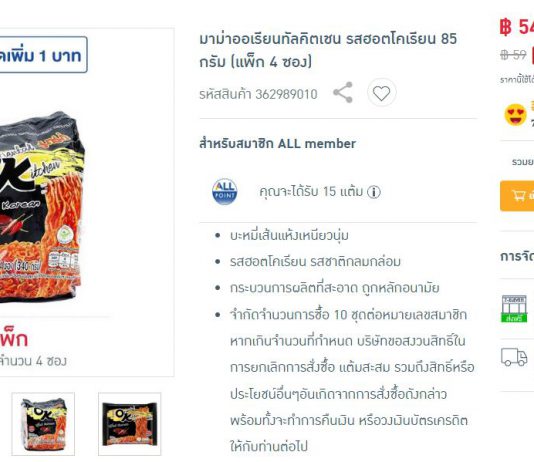Click the product title มาม่าออเรียนทัลคิตเชน
534x462 pixels.
pyautogui.click(x=328, y=50)
